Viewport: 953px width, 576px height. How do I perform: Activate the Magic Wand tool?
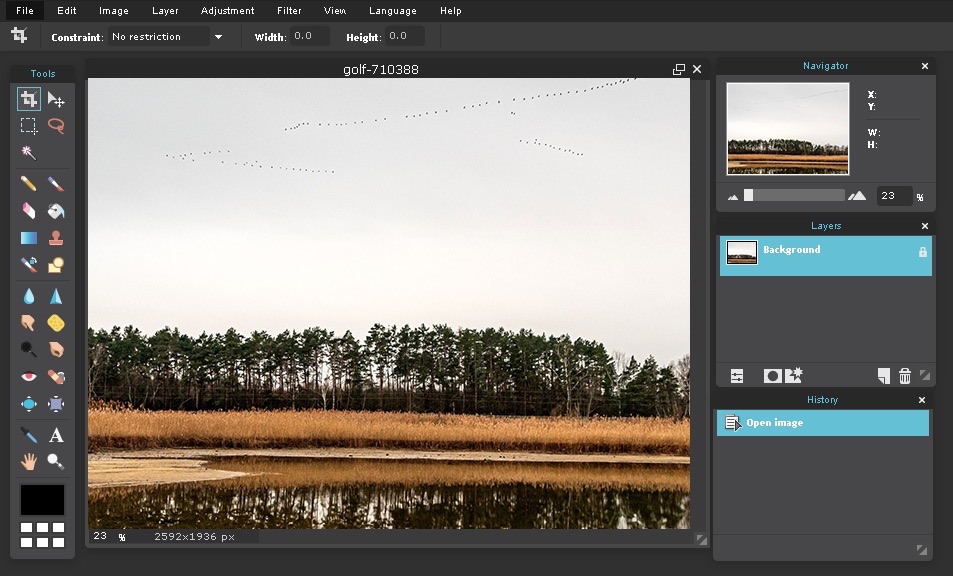[28, 152]
